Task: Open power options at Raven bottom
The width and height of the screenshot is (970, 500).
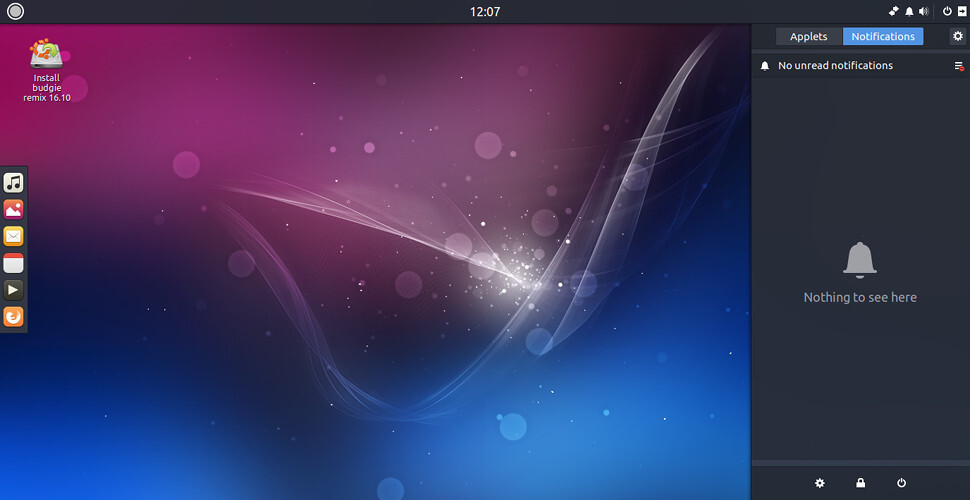Action: [901, 483]
